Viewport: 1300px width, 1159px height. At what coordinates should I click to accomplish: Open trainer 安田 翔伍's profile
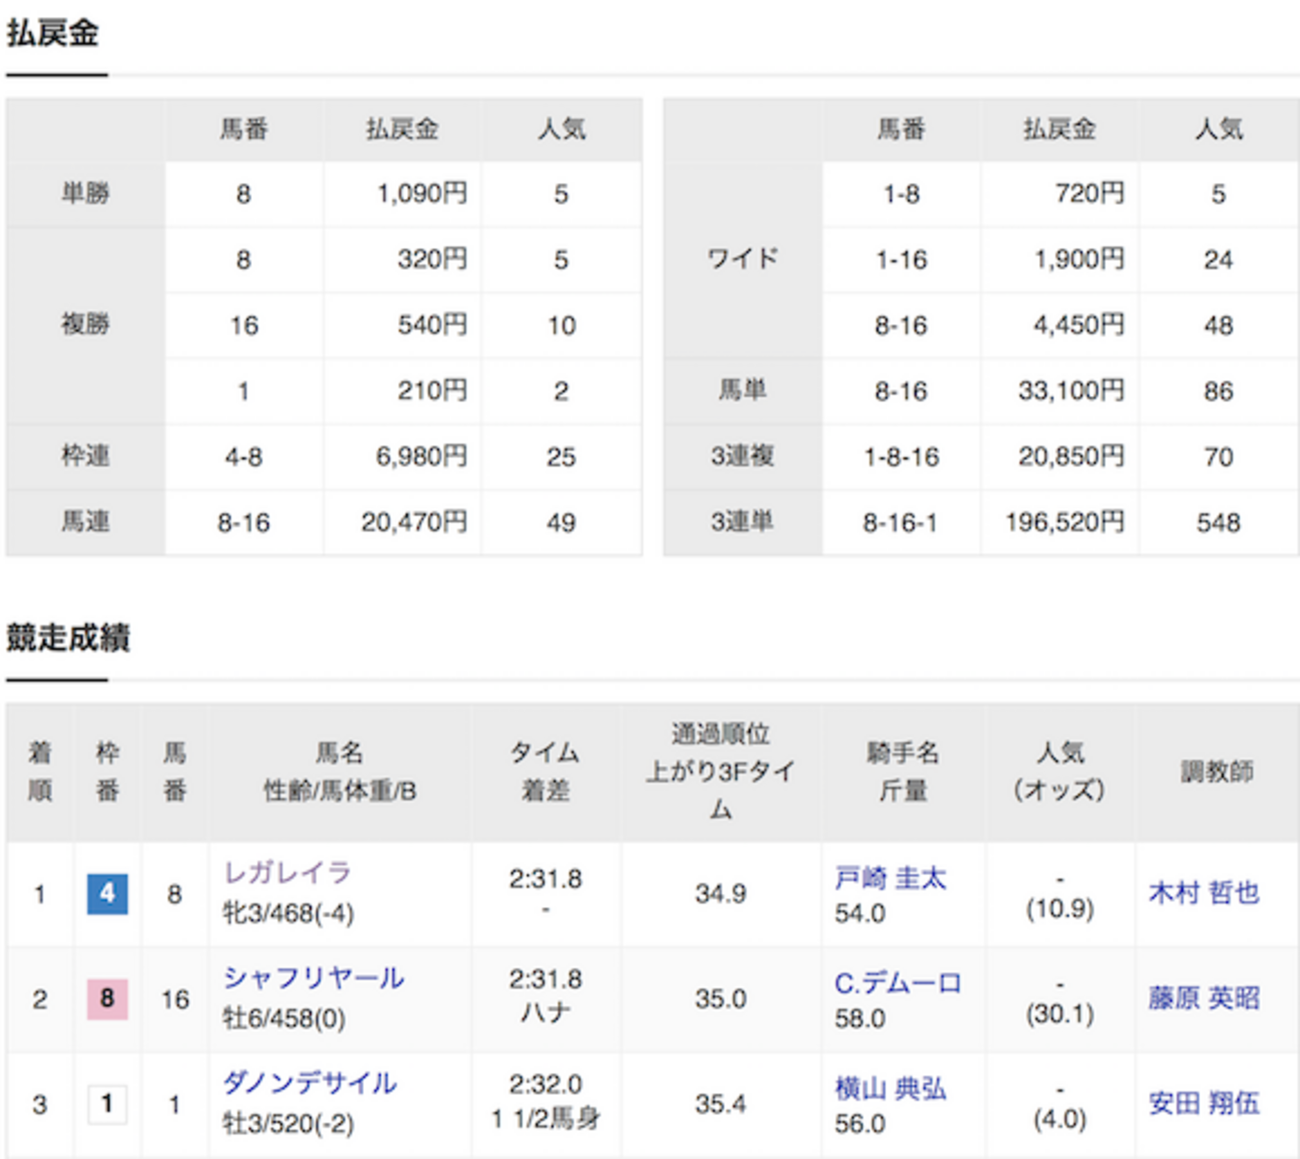(1205, 1104)
